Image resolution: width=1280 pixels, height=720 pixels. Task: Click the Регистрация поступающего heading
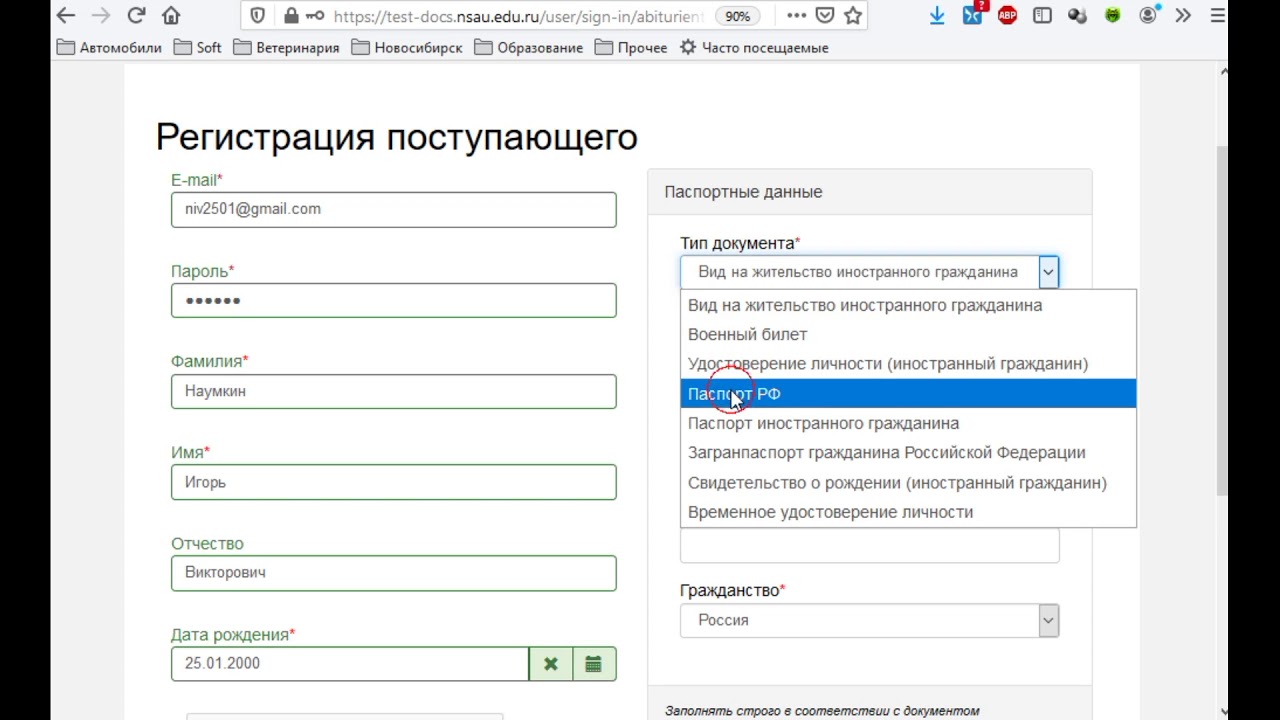[x=396, y=137]
